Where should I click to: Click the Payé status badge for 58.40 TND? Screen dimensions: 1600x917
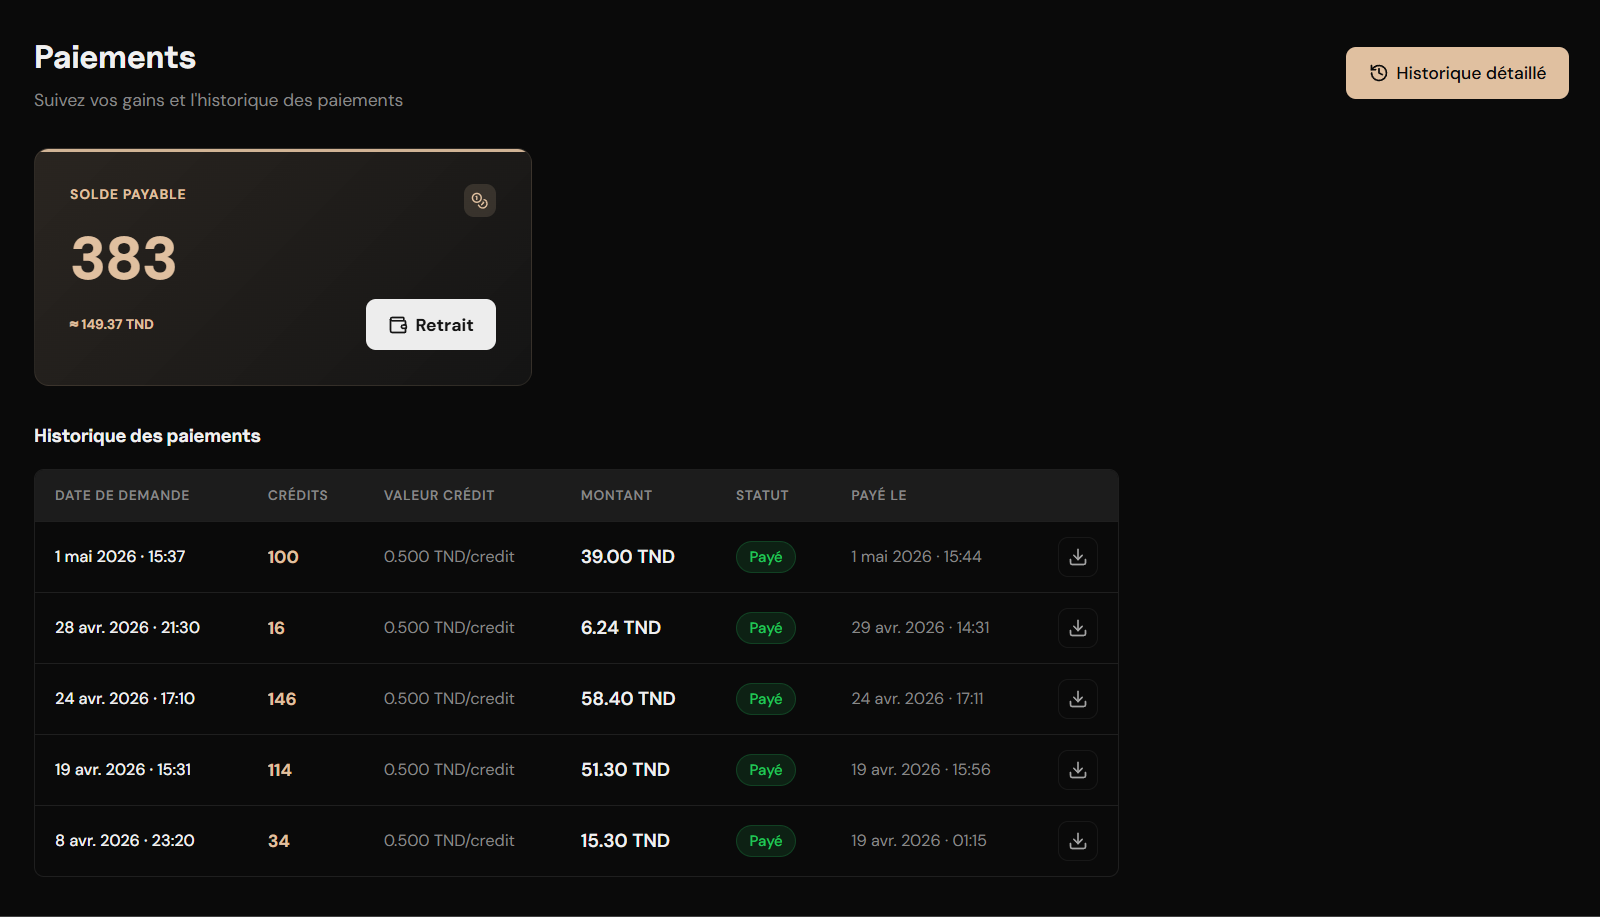[766, 699]
